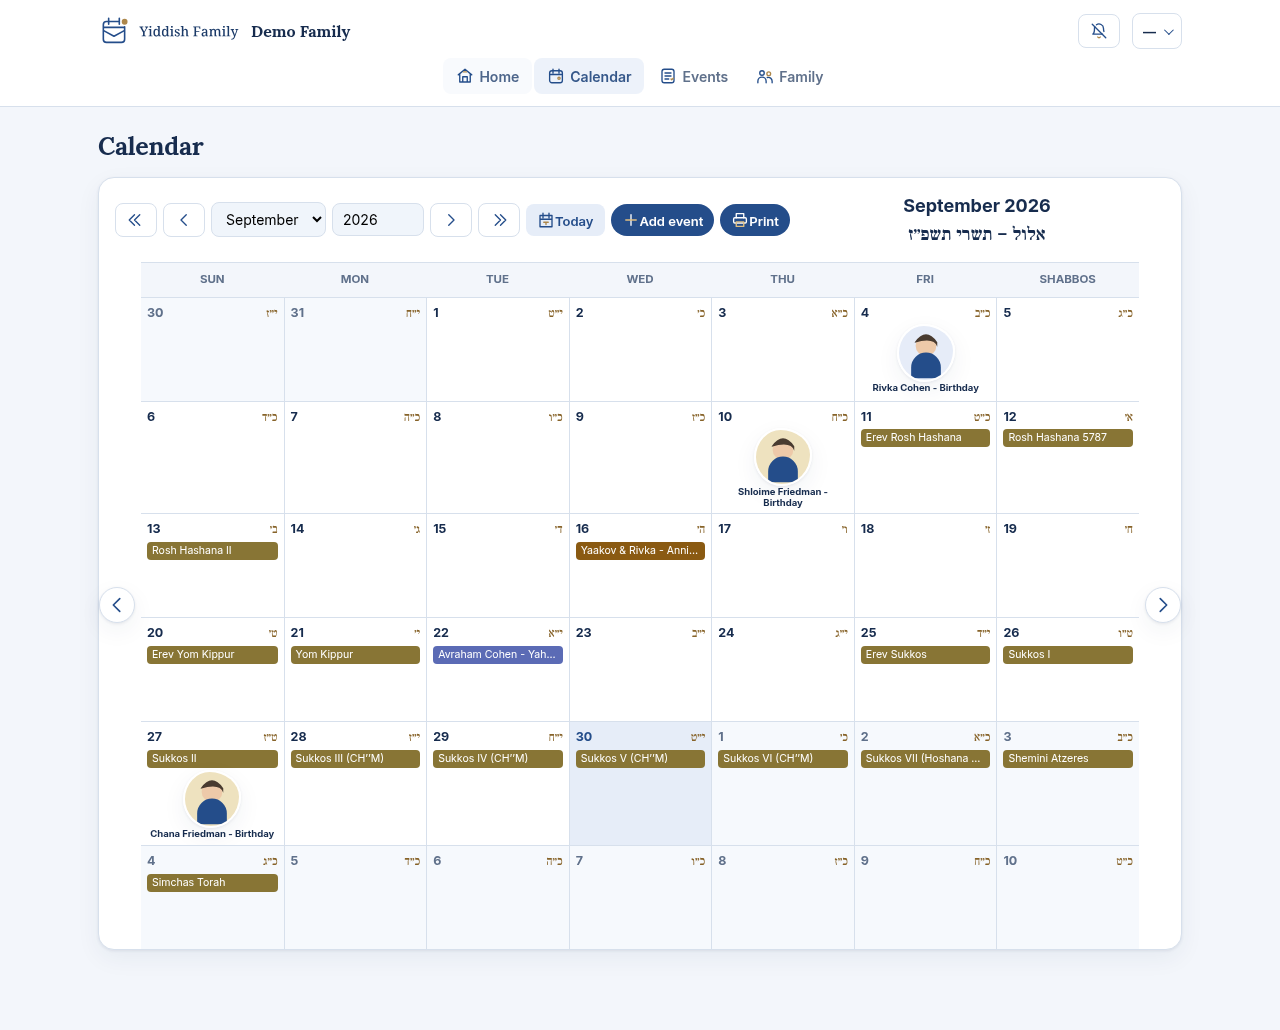
Task: Open Shloime Friedman birthday avatar
Action: 783,457
